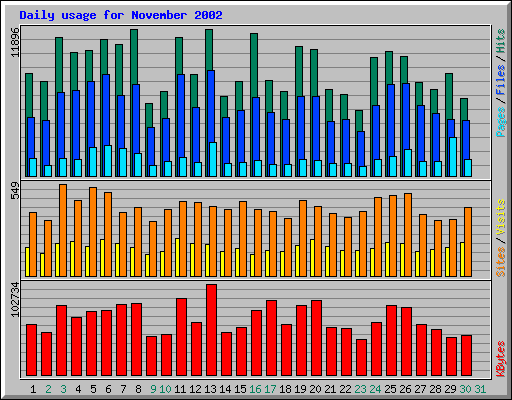The image size is (512, 400).
Task: Click green day label 10
Action: click(x=165, y=389)
